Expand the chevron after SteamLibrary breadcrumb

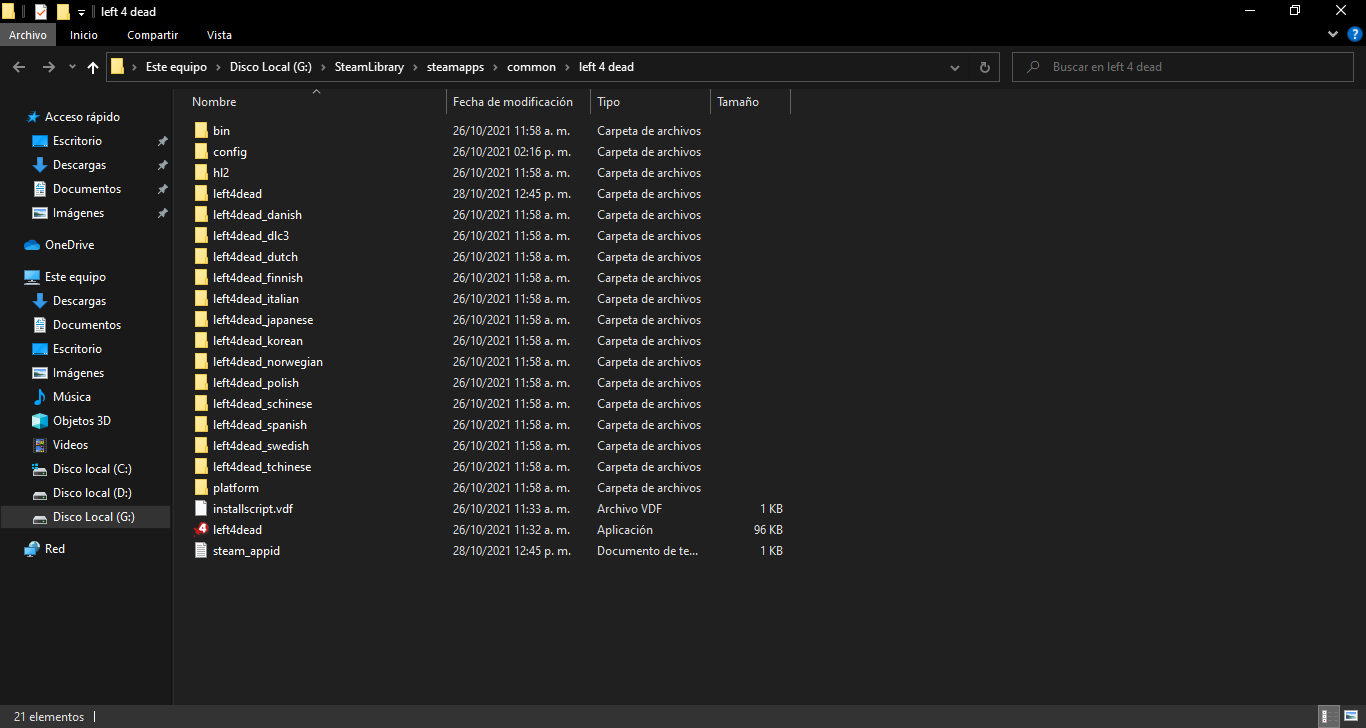click(414, 67)
